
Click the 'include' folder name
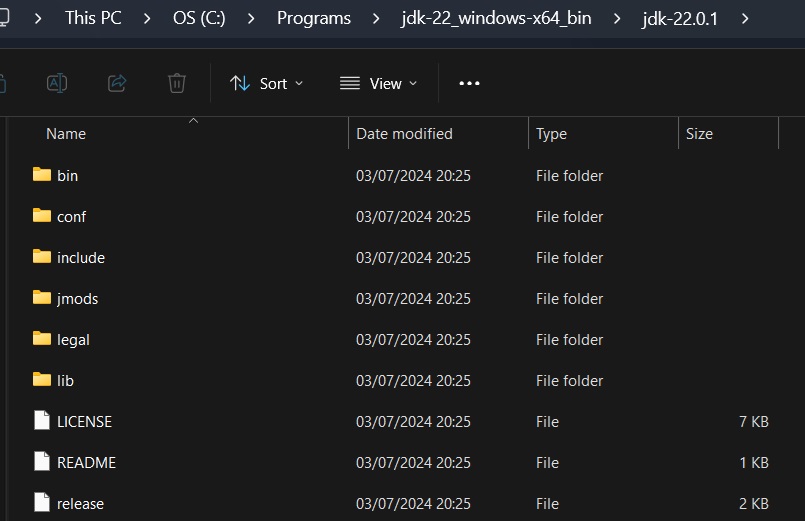81,258
